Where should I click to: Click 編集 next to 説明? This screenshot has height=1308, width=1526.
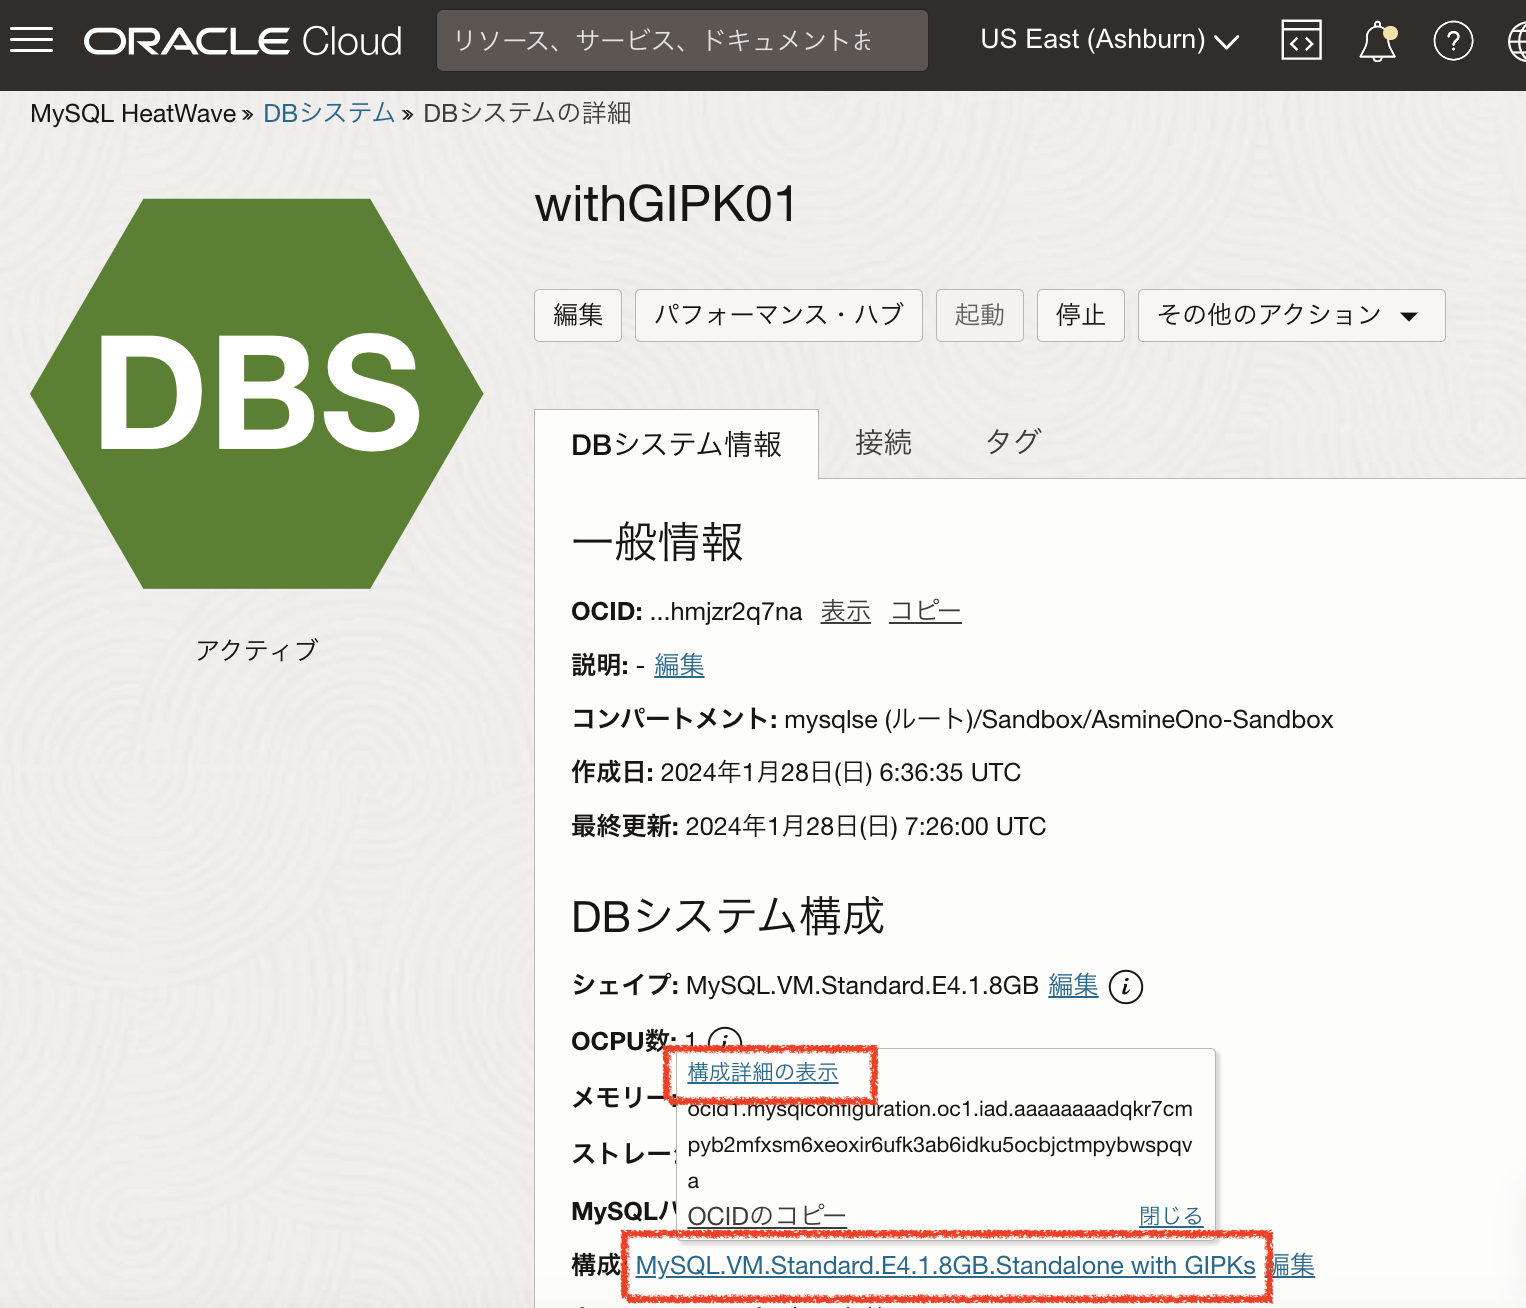(x=679, y=665)
